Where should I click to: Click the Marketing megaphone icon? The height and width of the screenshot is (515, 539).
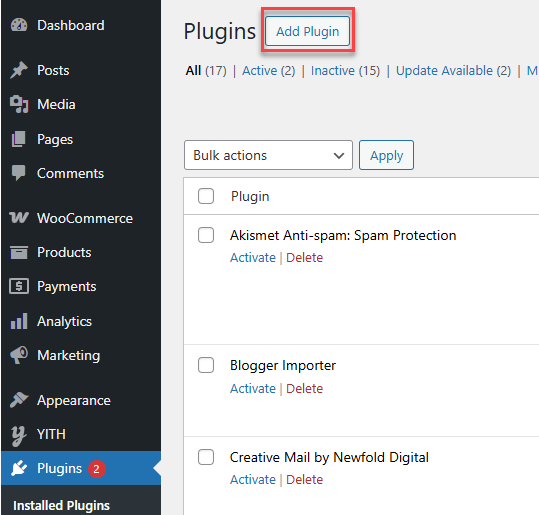point(19,355)
